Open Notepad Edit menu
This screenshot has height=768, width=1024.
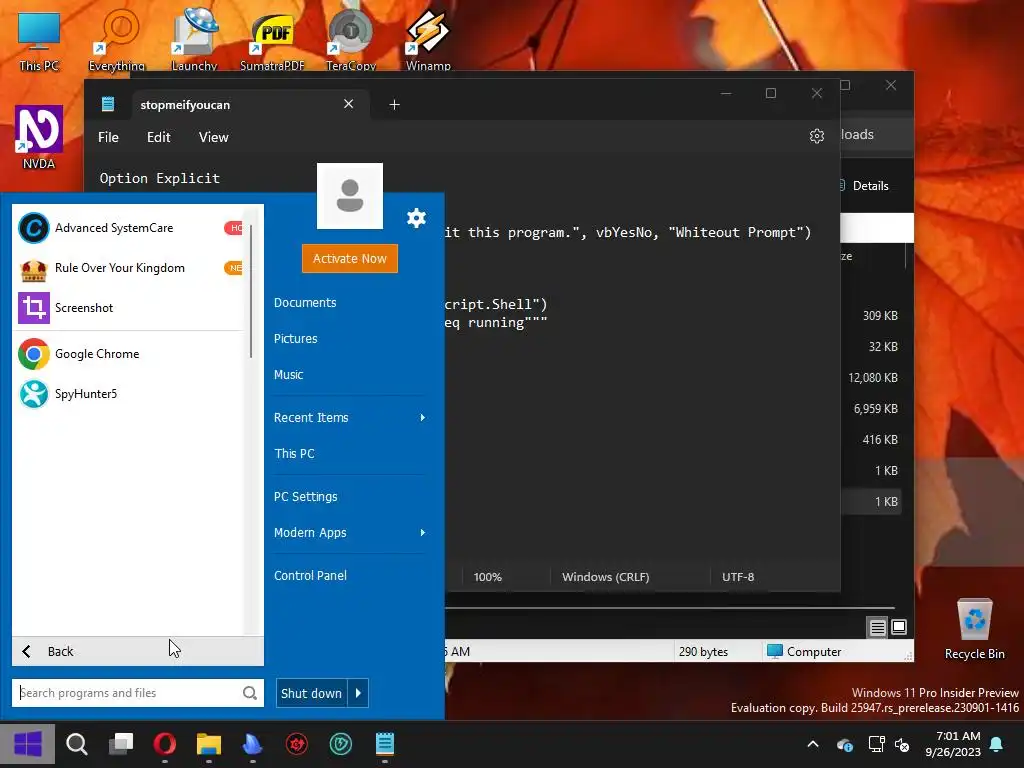coord(159,137)
